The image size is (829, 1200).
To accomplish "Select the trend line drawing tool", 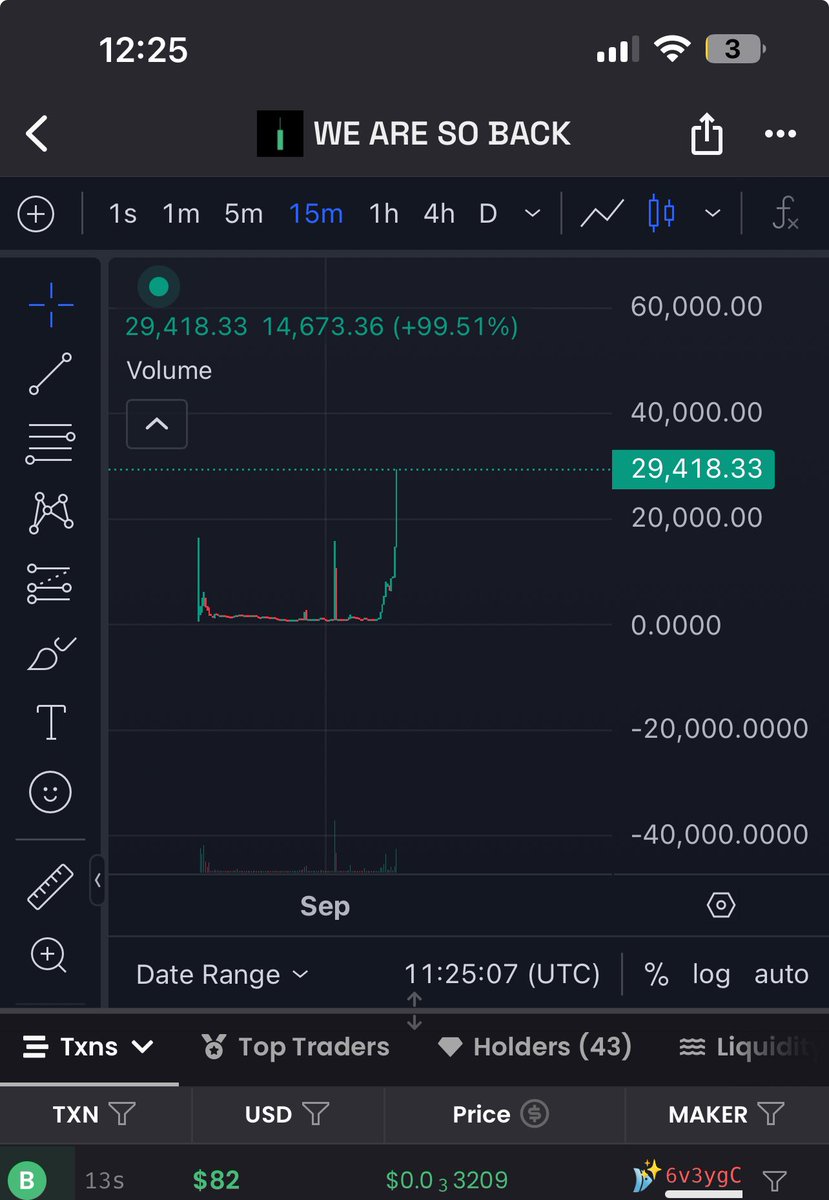I will [50, 373].
